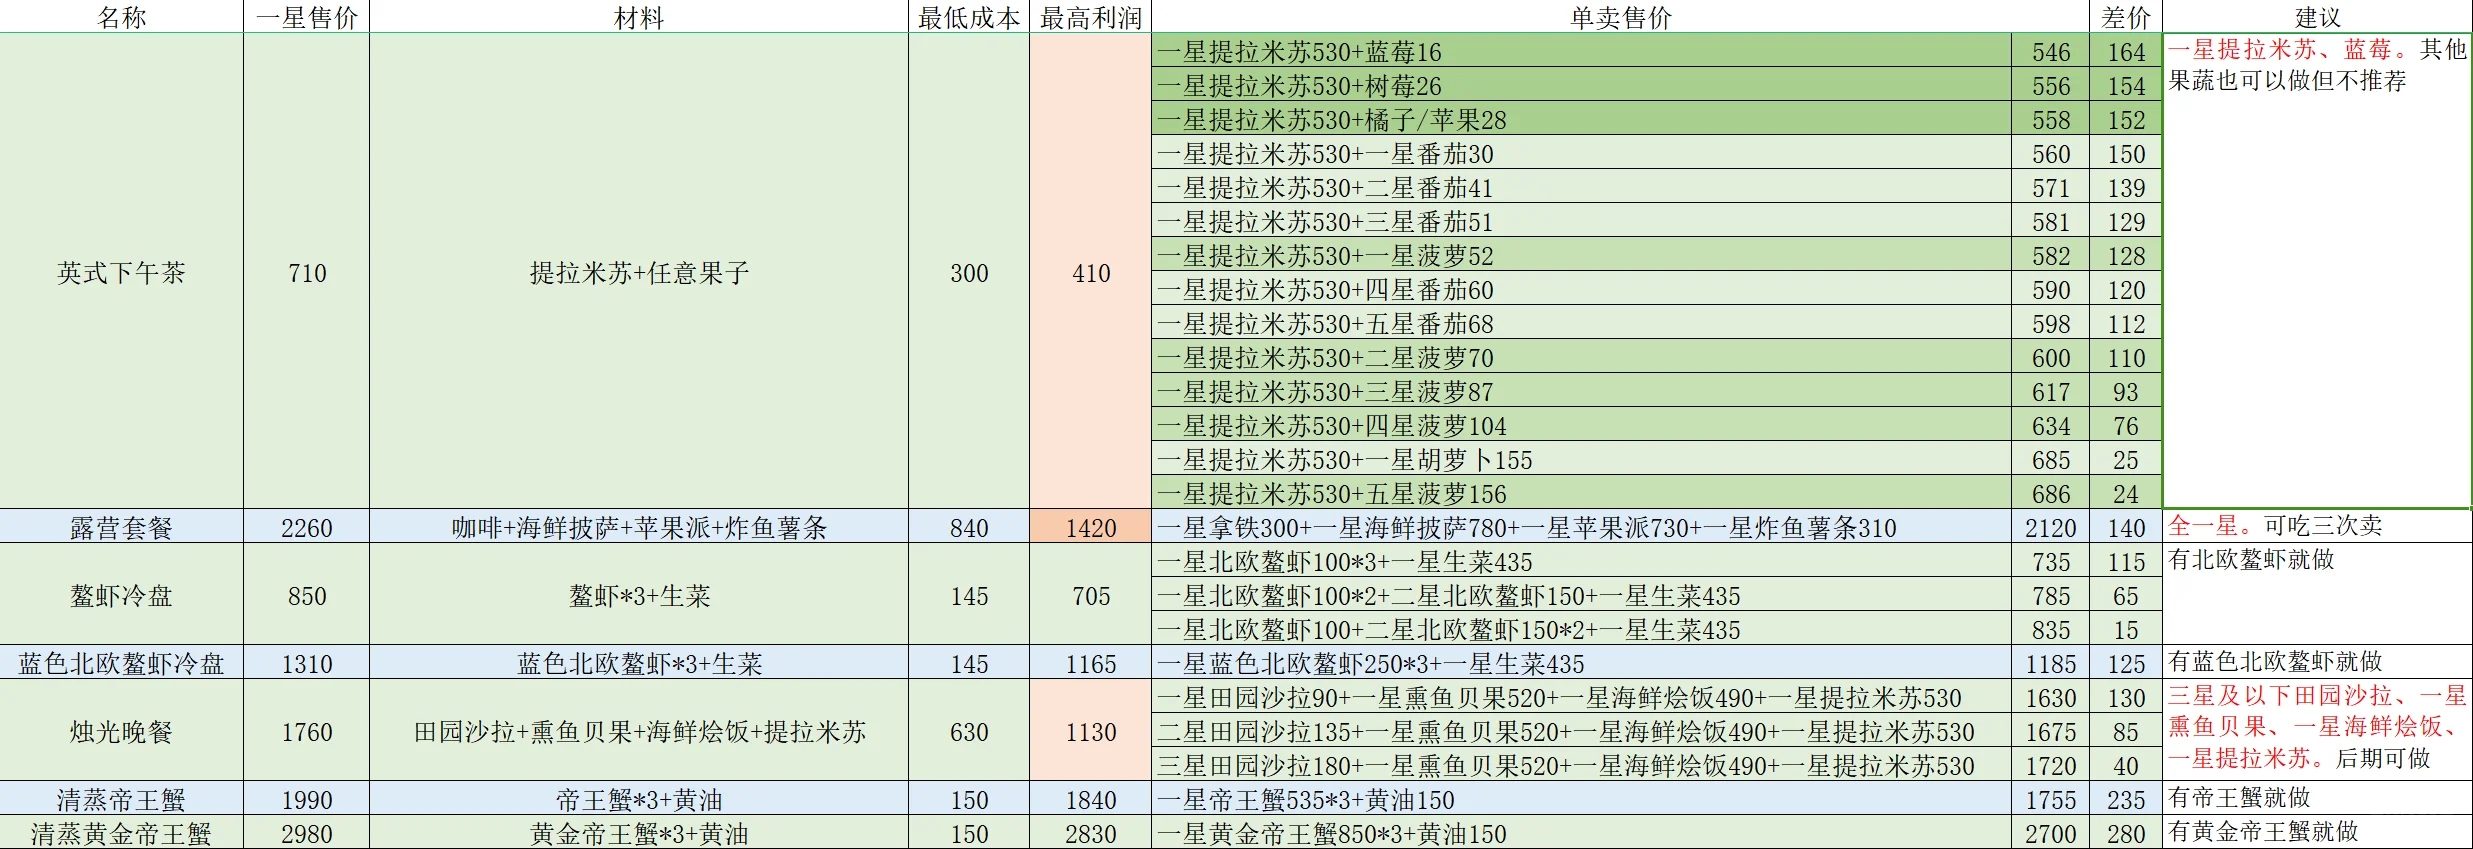Click the 410 highest profit cell
This screenshot has height=849, width=2473.
pyautogui.click(x=1090, y=272)
